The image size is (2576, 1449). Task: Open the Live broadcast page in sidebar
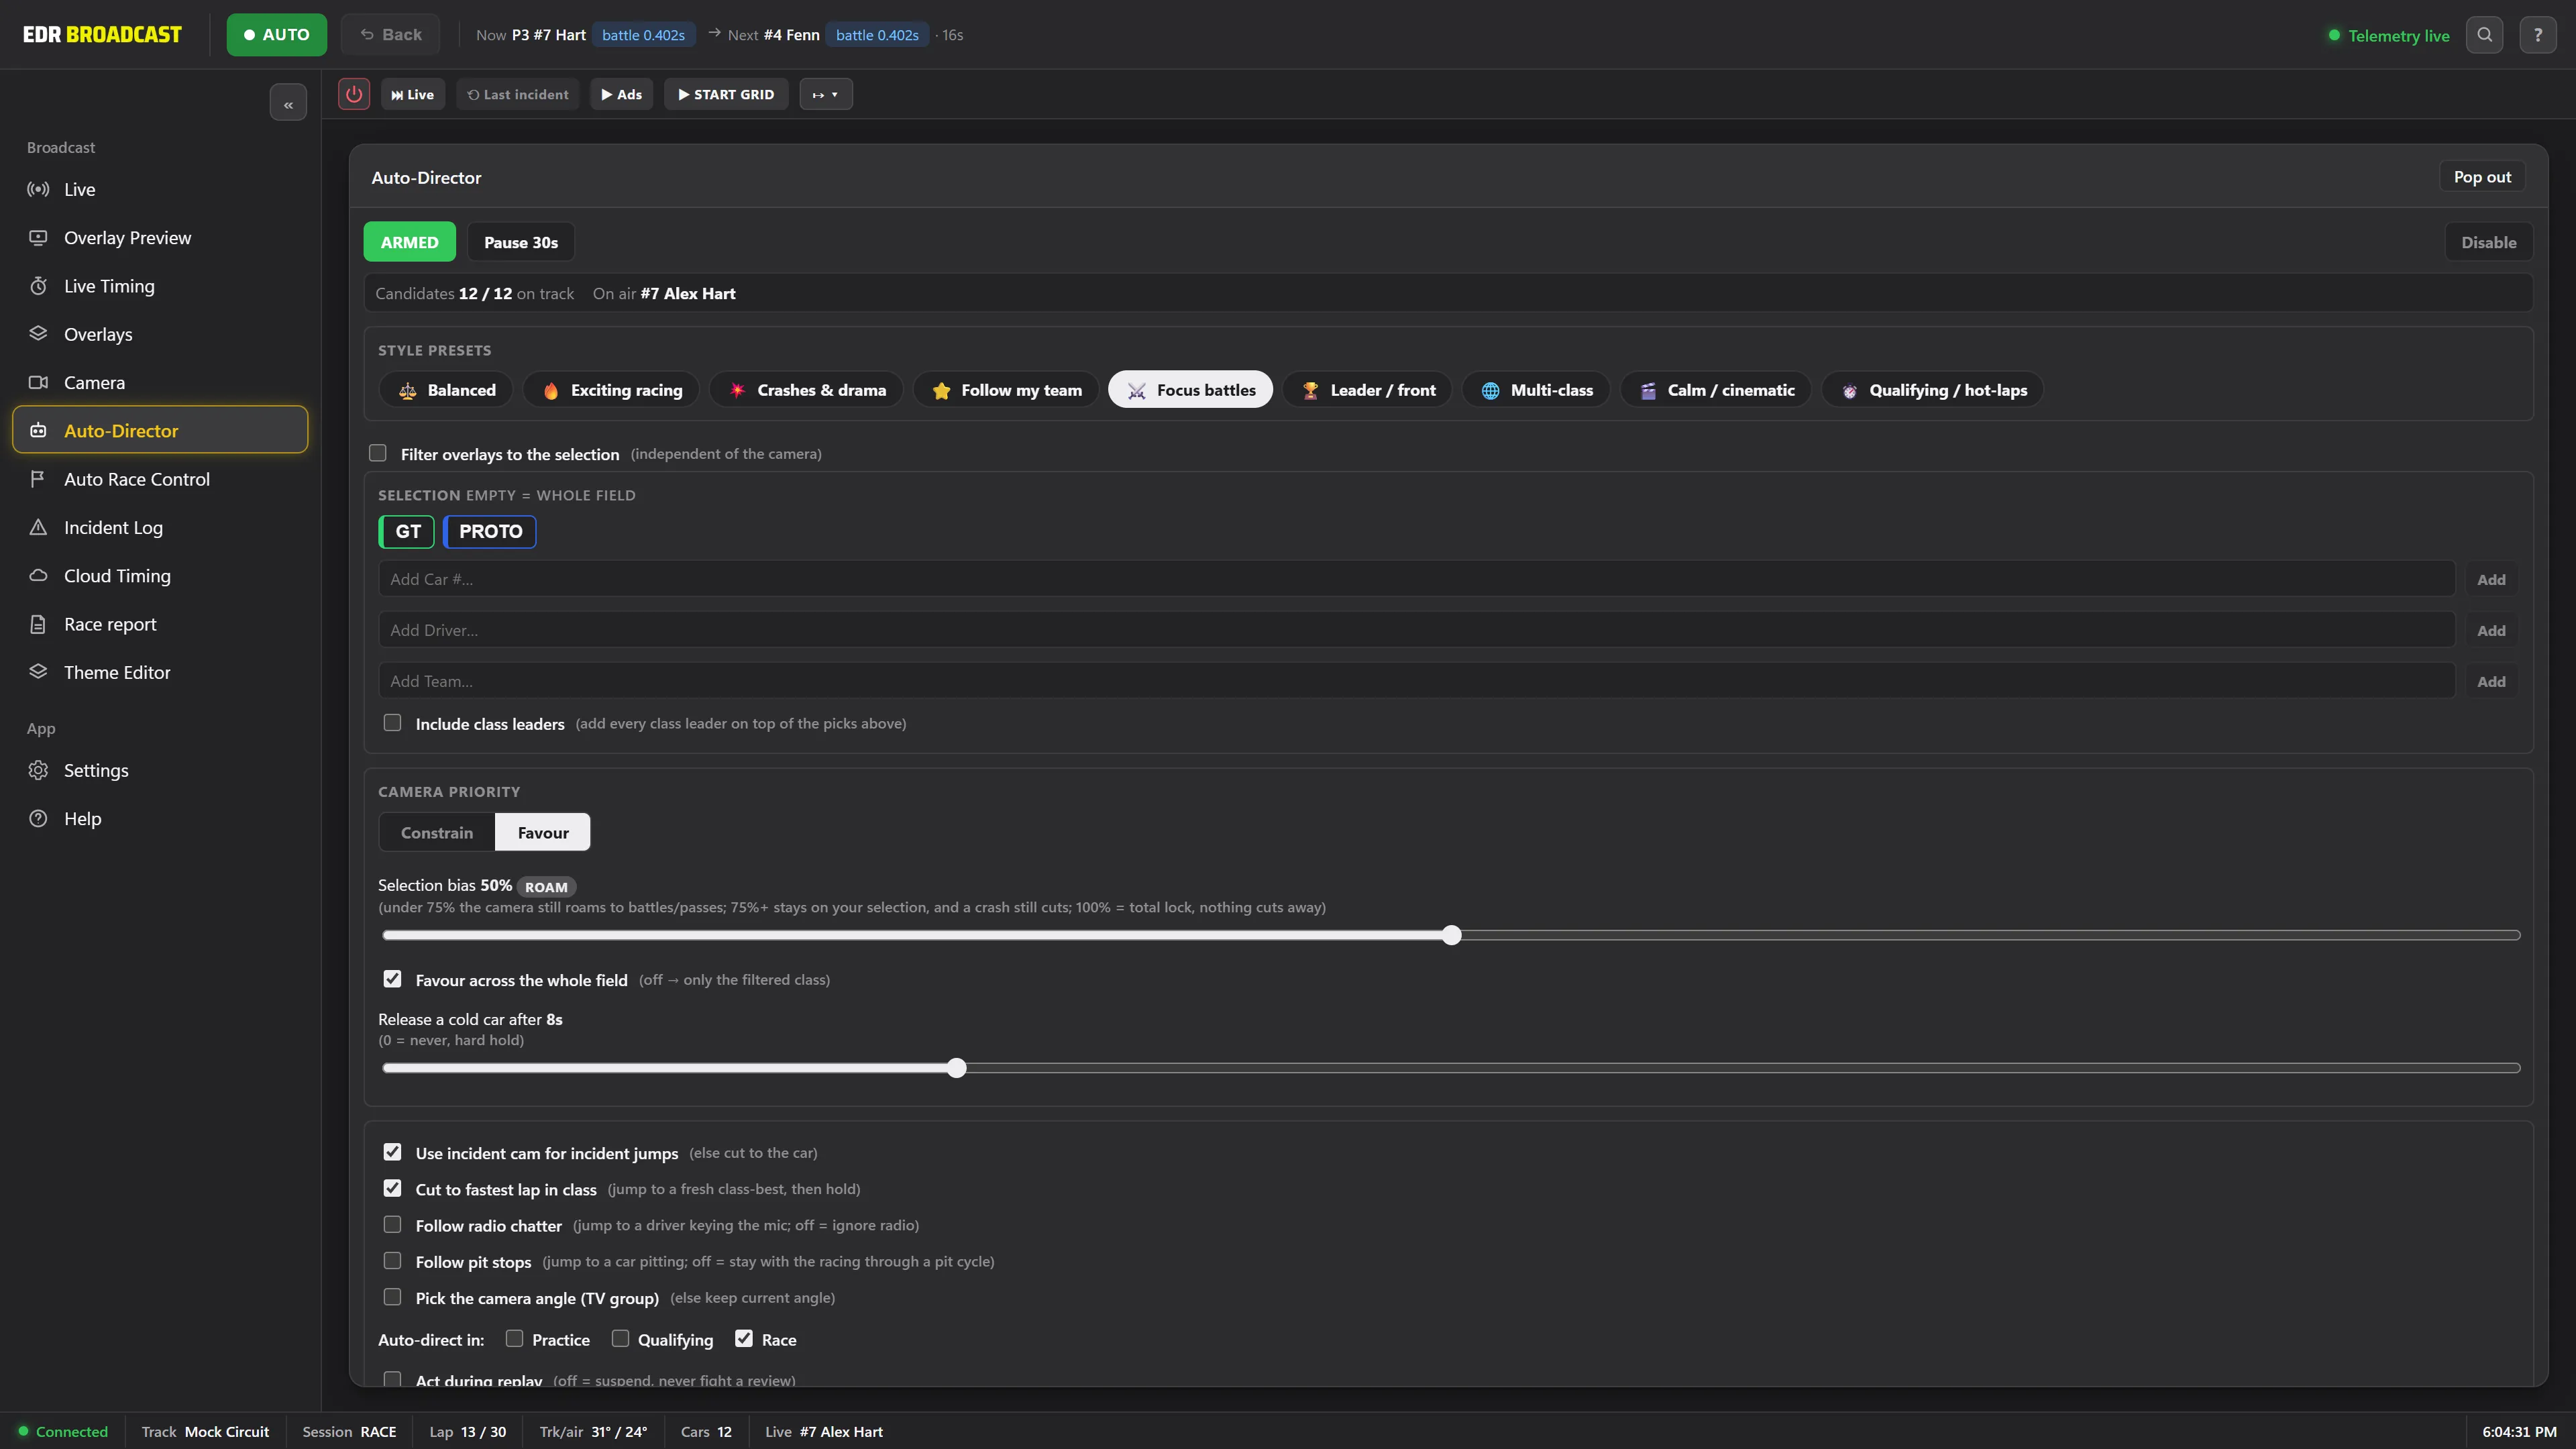coord(160,189)
